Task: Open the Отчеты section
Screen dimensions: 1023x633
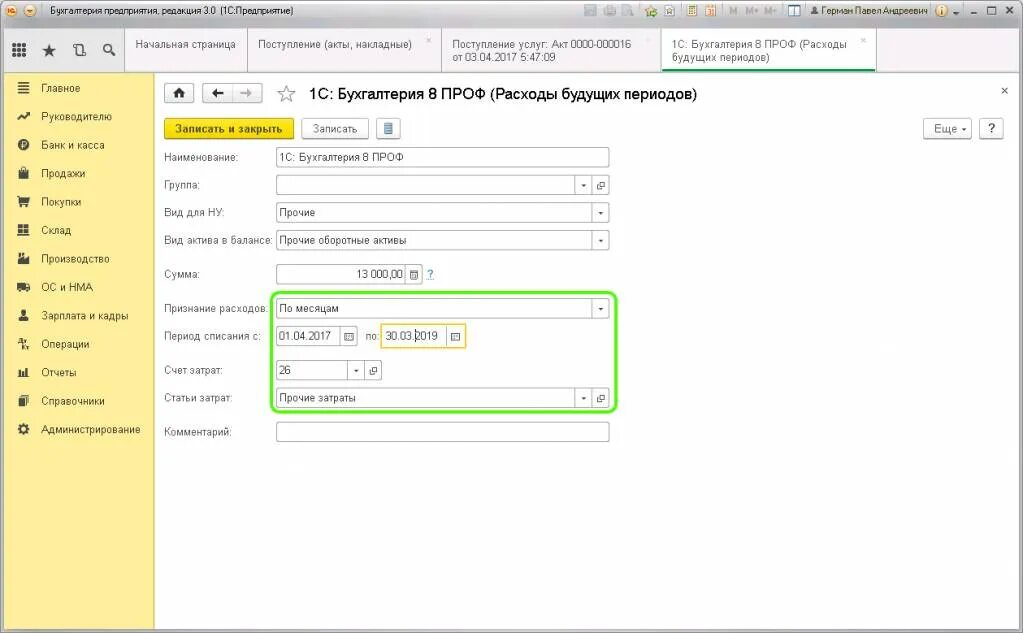Action: point(59,373)
